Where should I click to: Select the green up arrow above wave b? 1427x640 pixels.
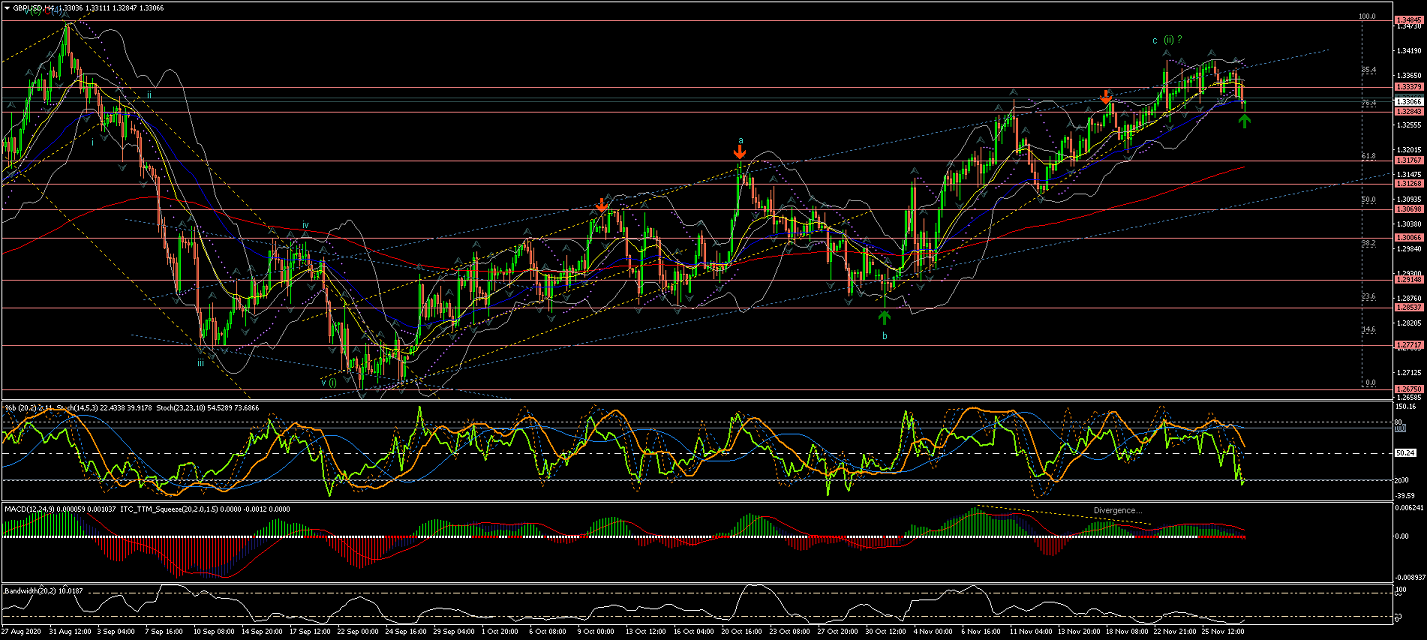pos(884,317)
